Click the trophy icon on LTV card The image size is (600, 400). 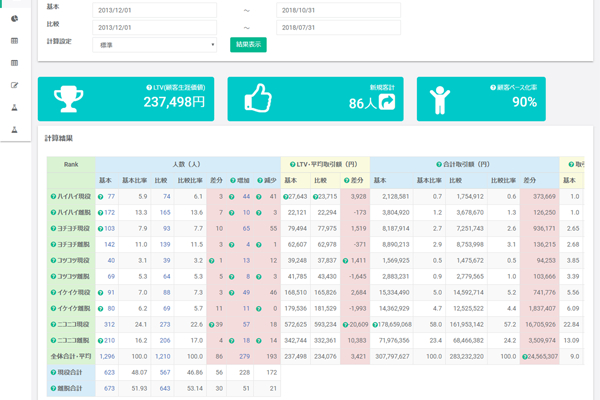[66, 98]
